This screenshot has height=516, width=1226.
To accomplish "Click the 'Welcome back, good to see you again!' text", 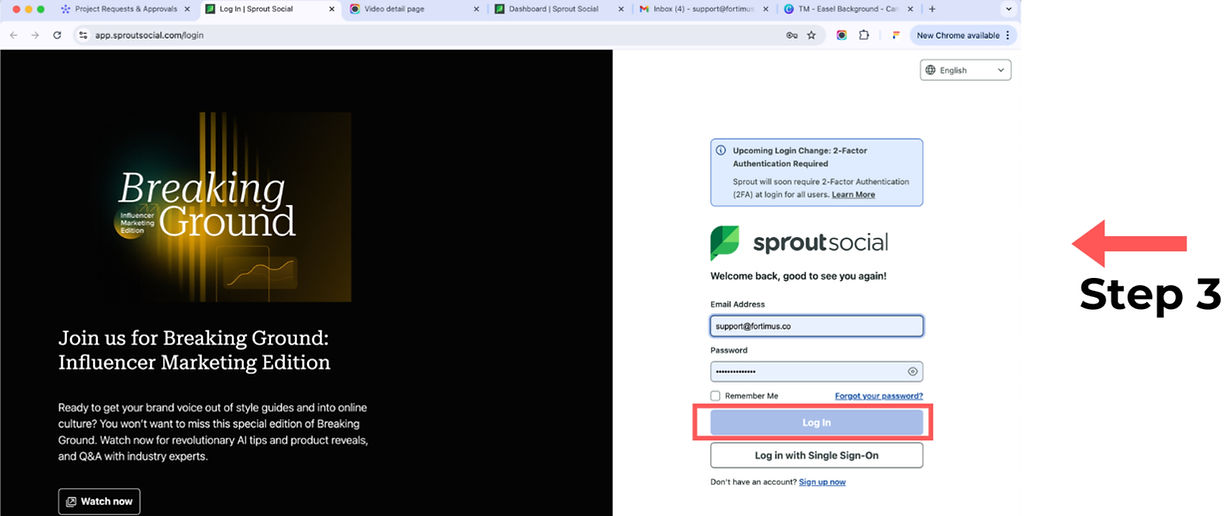I will (x=798, y=275).
